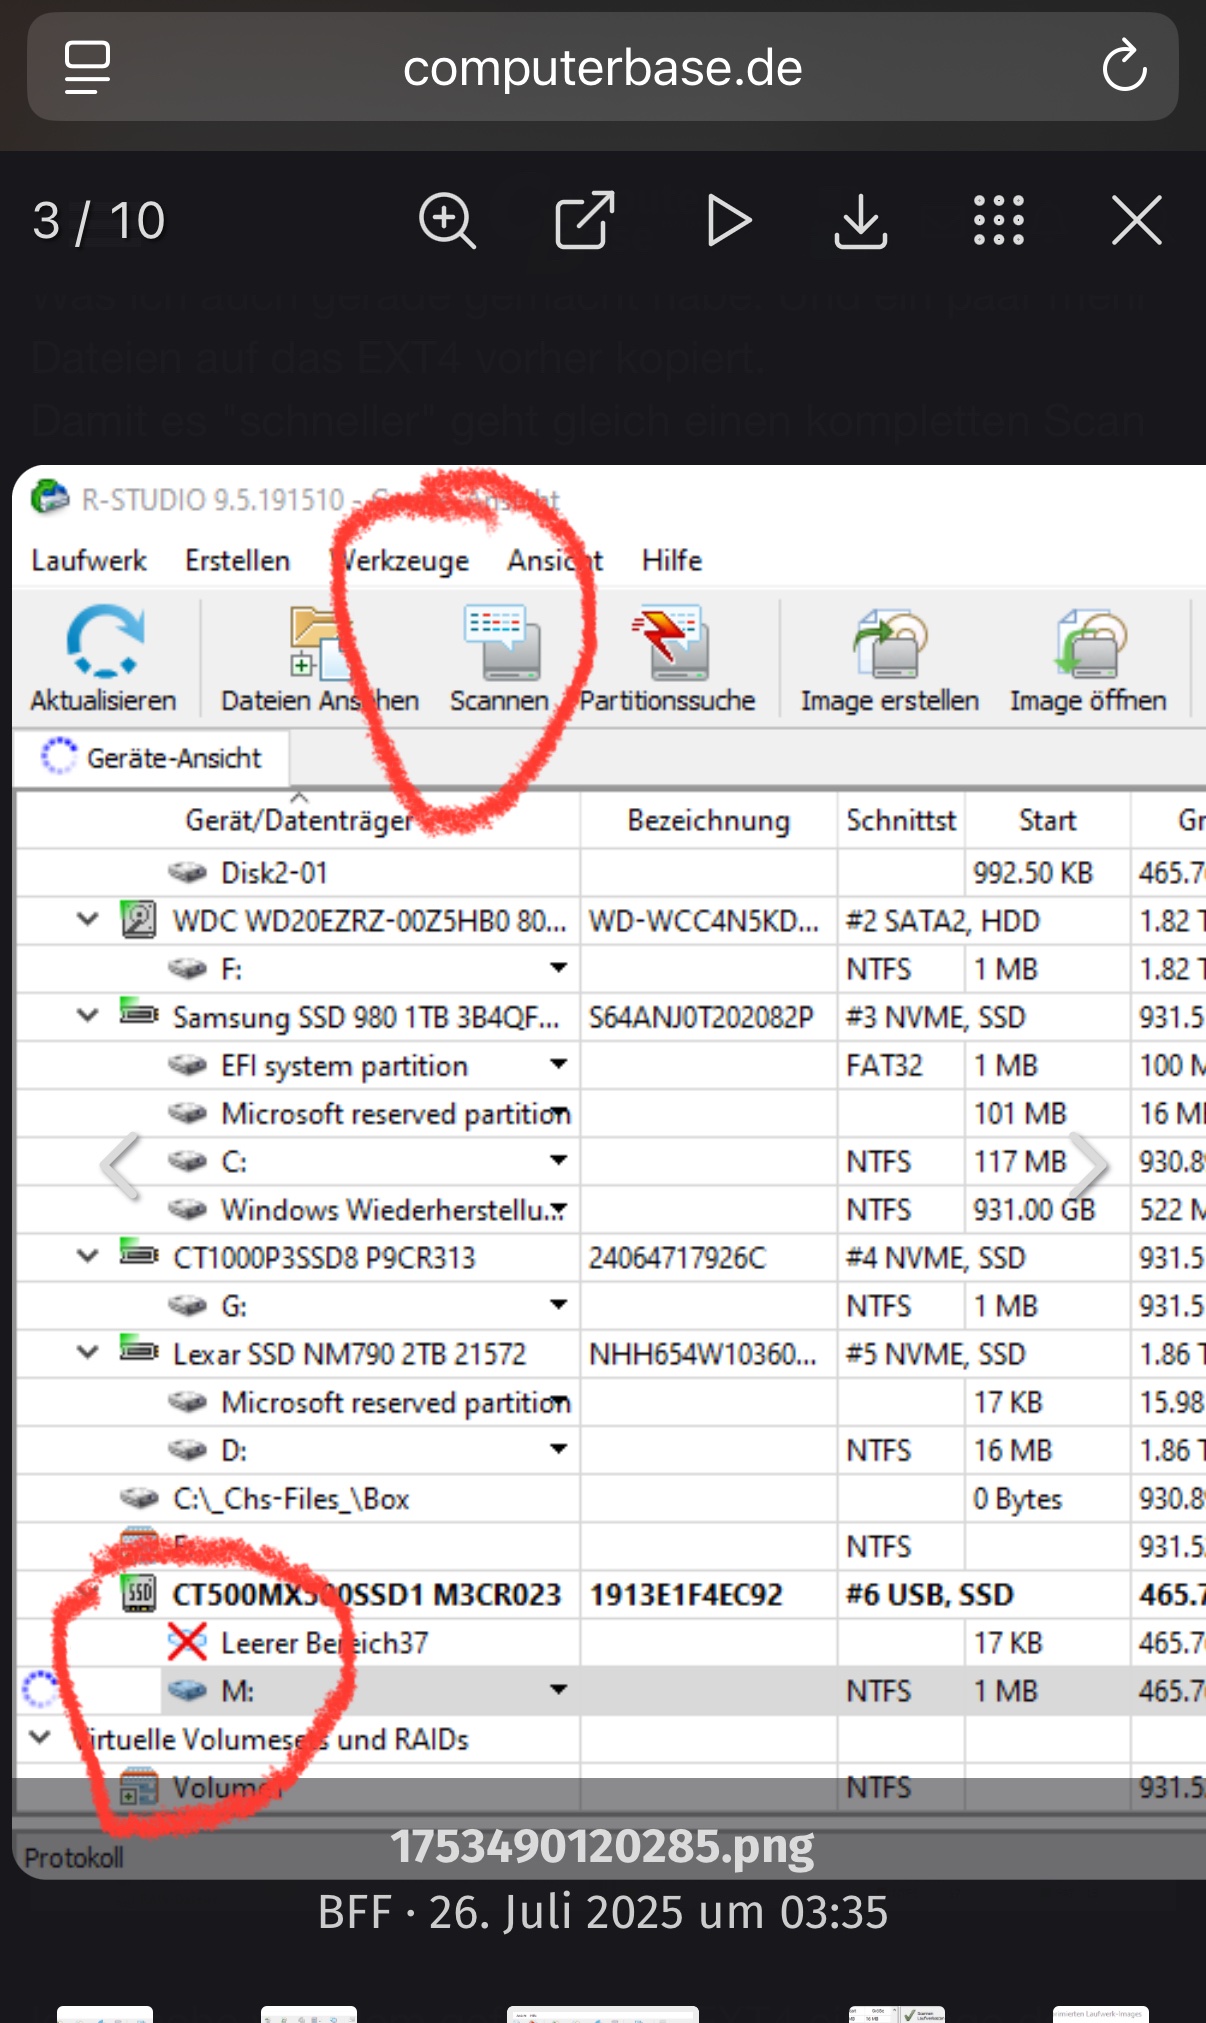Image resolution: width=1206 pixels, height=2023 pixels.
Task: Download the current image
Action: click(861, 221)
